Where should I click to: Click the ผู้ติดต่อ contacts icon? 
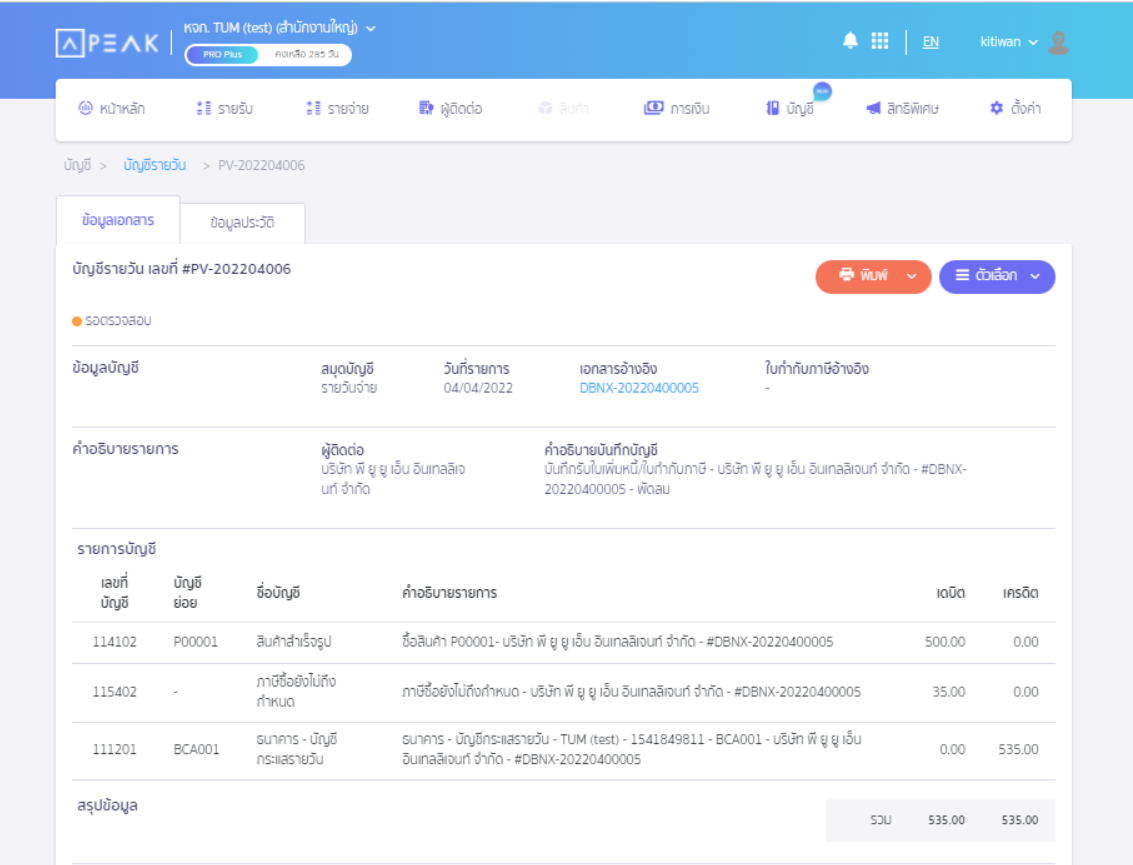click(426, 108)
